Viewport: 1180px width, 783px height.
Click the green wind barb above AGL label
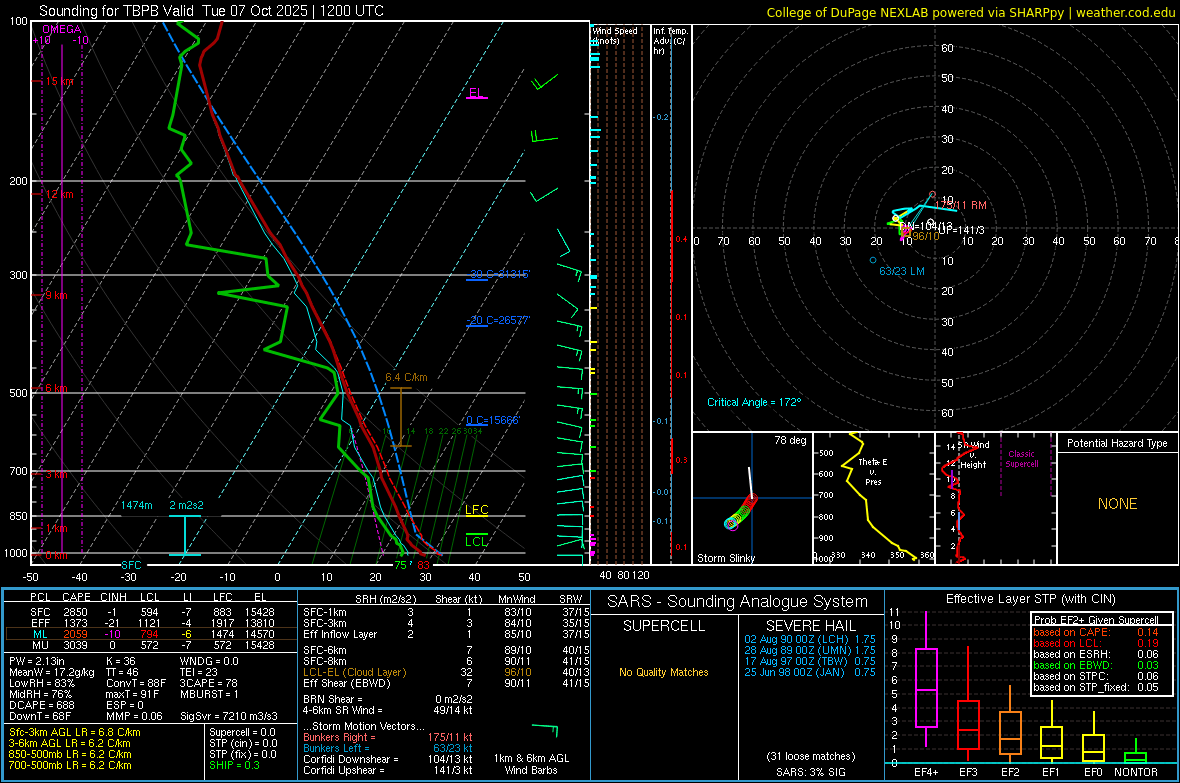544,730
